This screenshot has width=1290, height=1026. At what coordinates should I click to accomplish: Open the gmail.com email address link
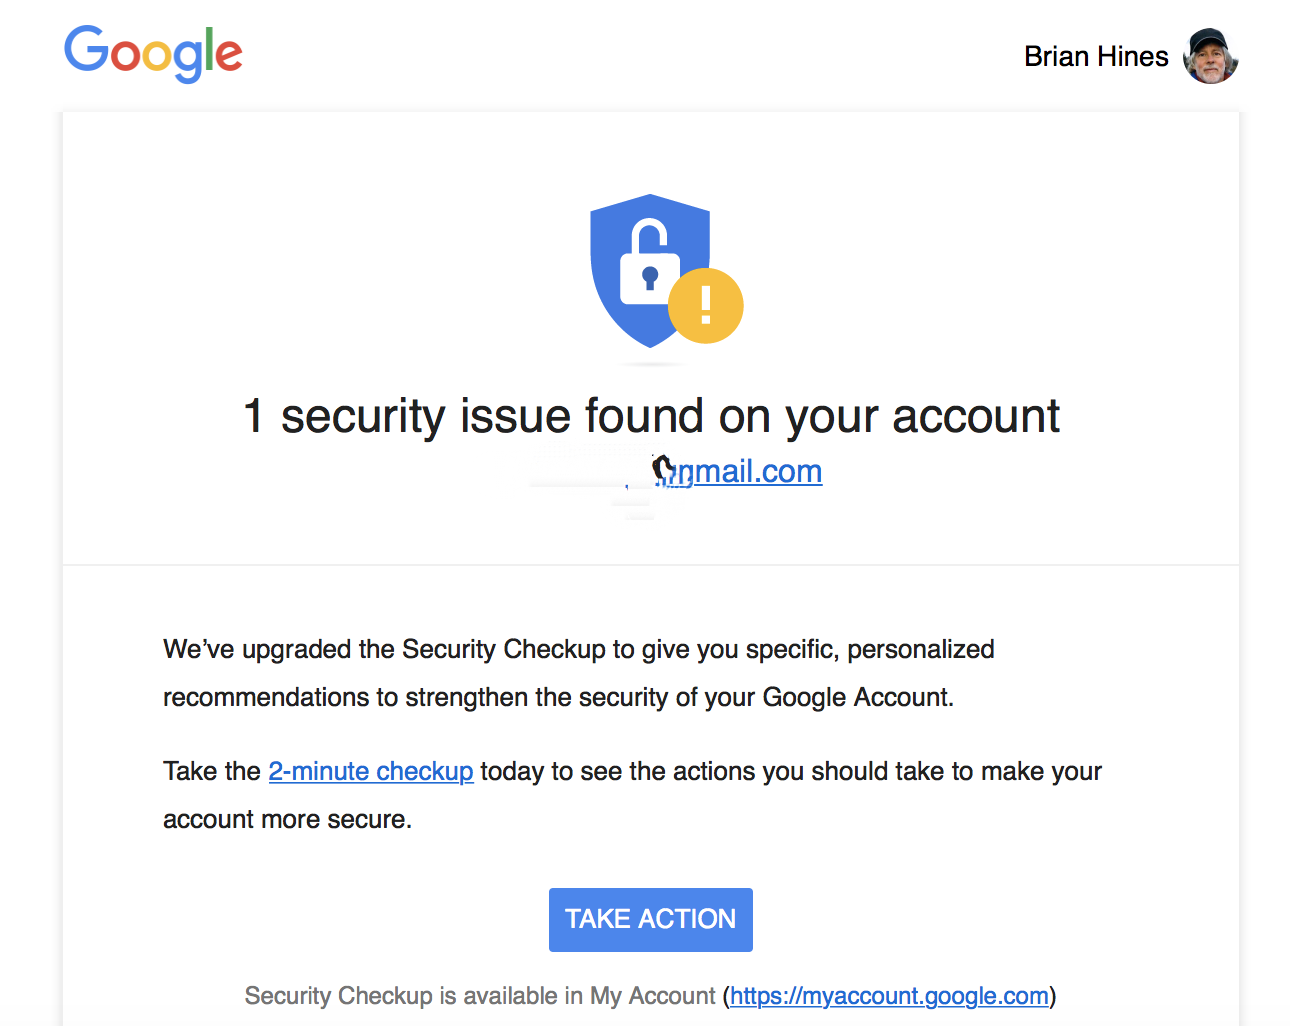pos(757,471)
